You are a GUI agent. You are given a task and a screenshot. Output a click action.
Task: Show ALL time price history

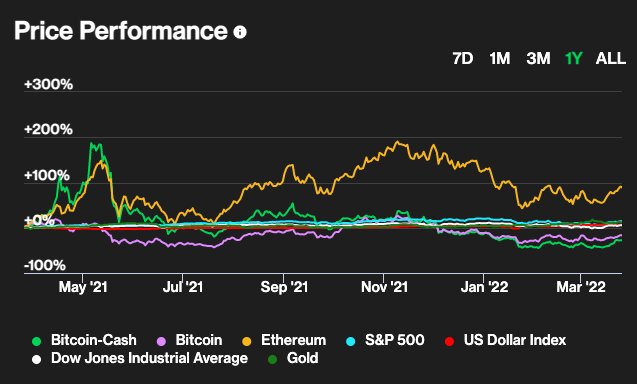pyautogui.click(x=611, y=59)
